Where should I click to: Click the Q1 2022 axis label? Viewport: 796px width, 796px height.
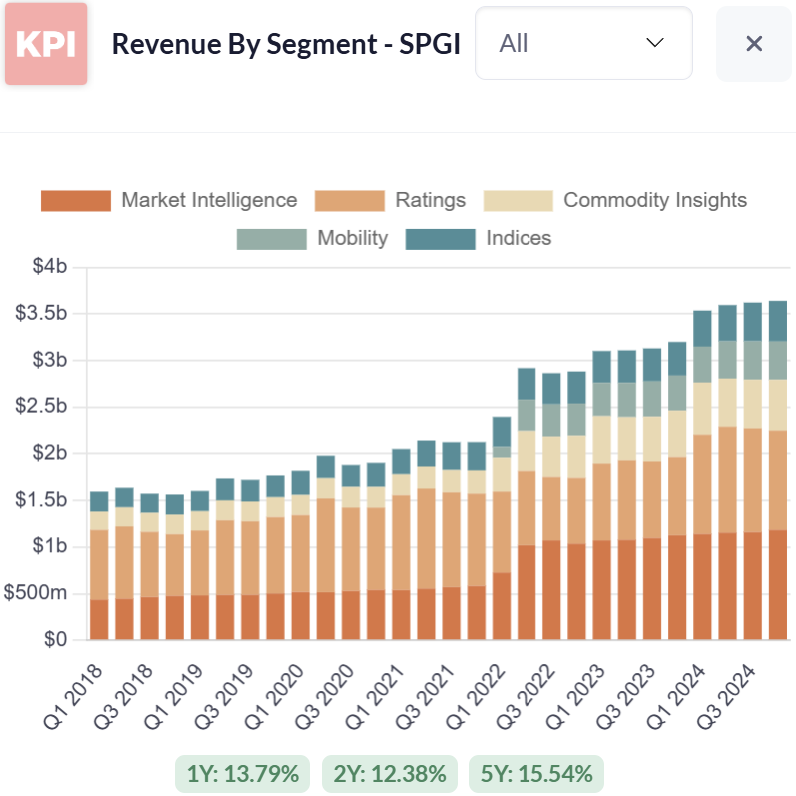[x=476, y=696]
